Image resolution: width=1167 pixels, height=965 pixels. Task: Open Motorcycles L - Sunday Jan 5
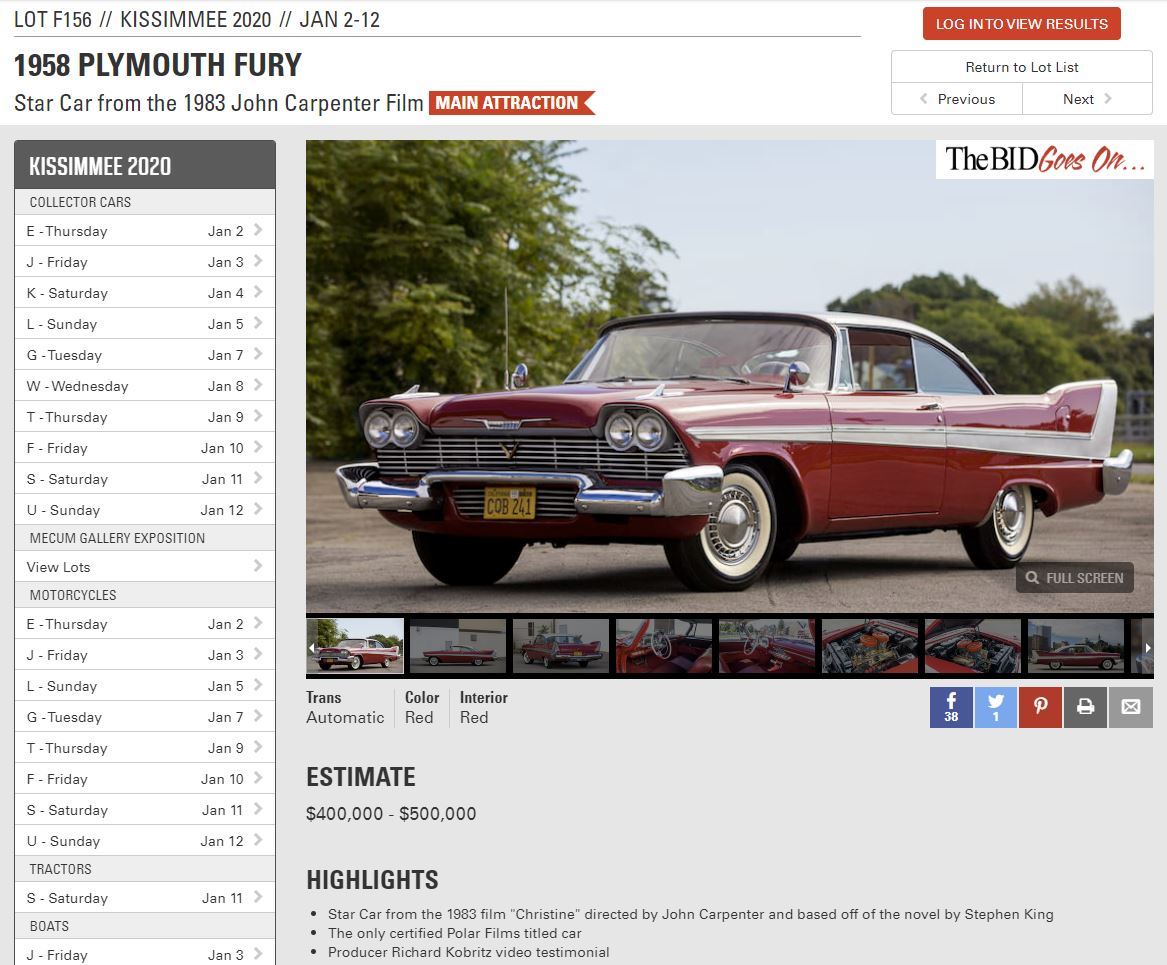pos(145,686)
